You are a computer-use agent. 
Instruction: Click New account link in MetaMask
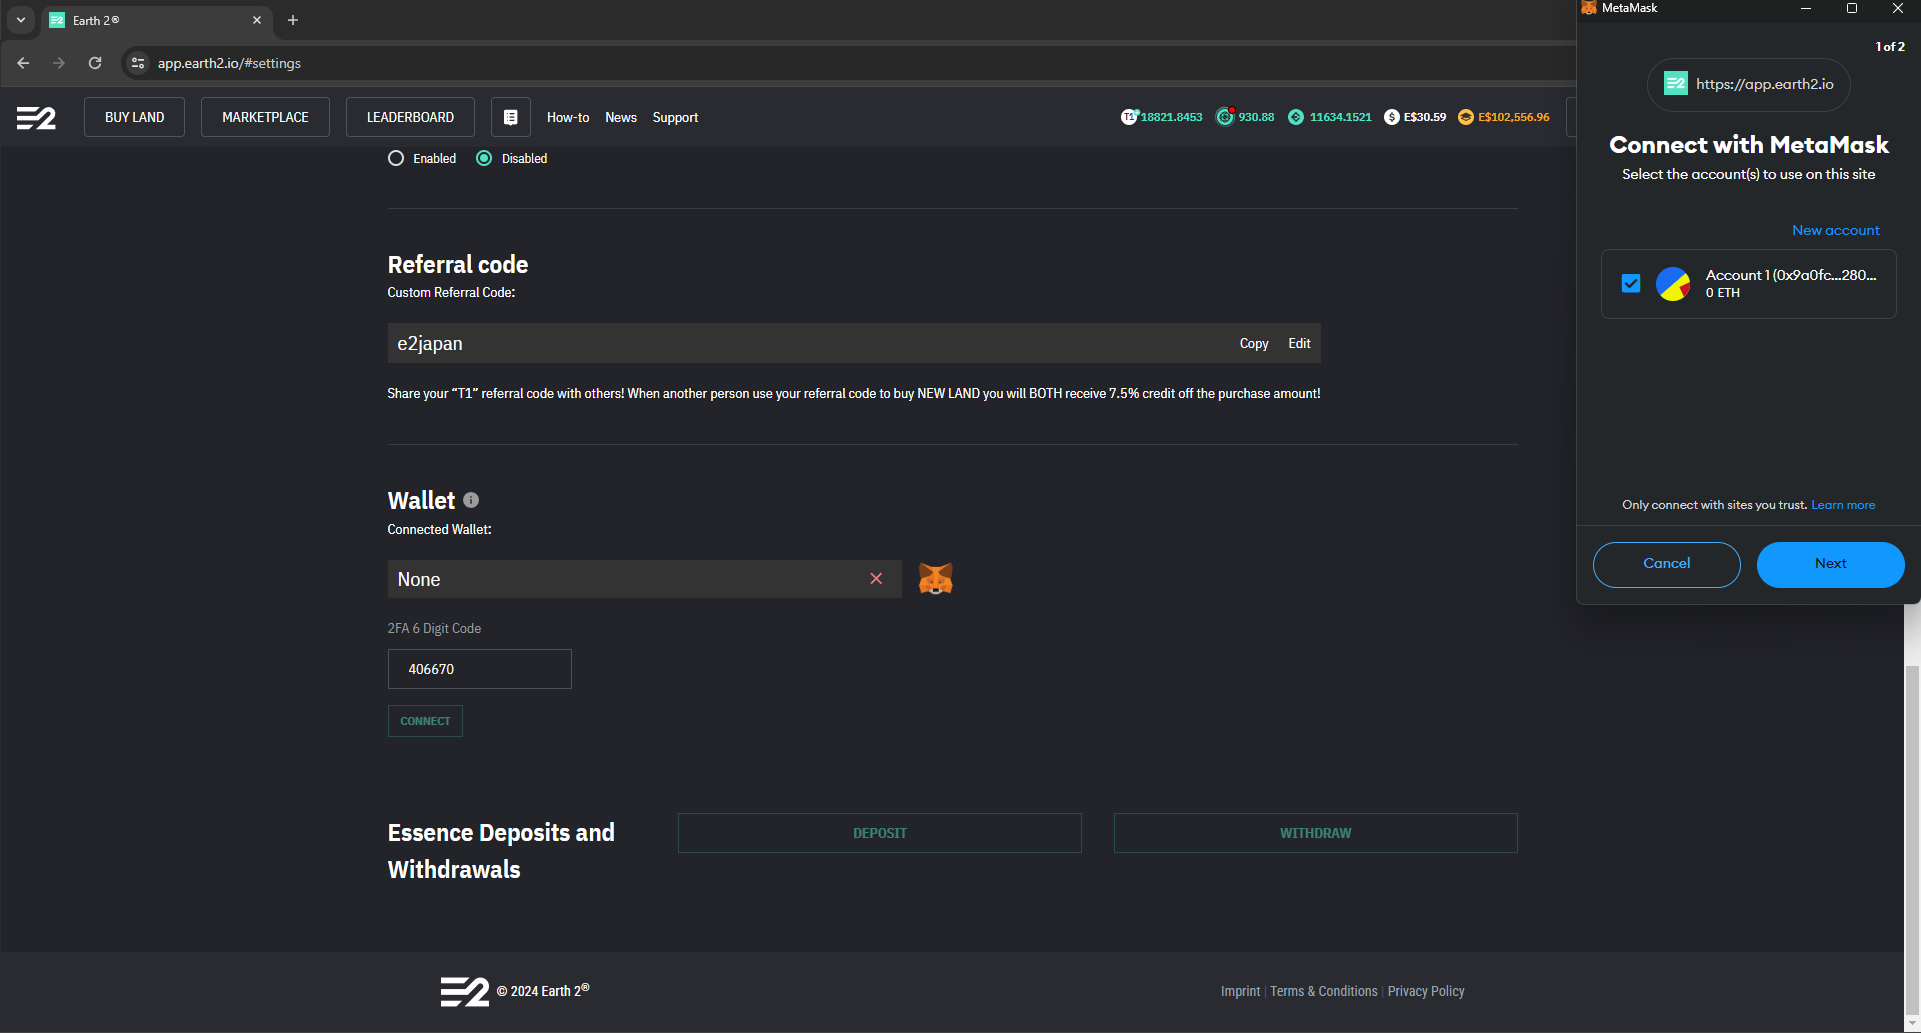coord(1836,230)
